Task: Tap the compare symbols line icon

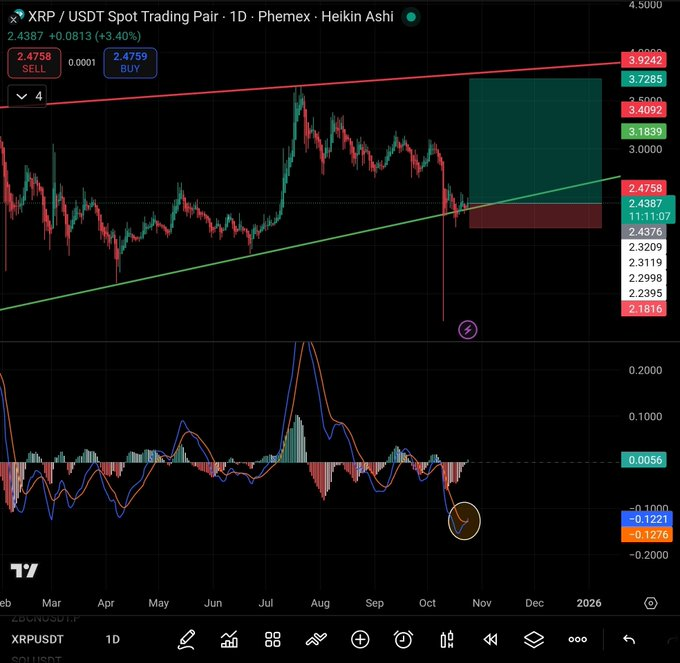Action: 316,639
